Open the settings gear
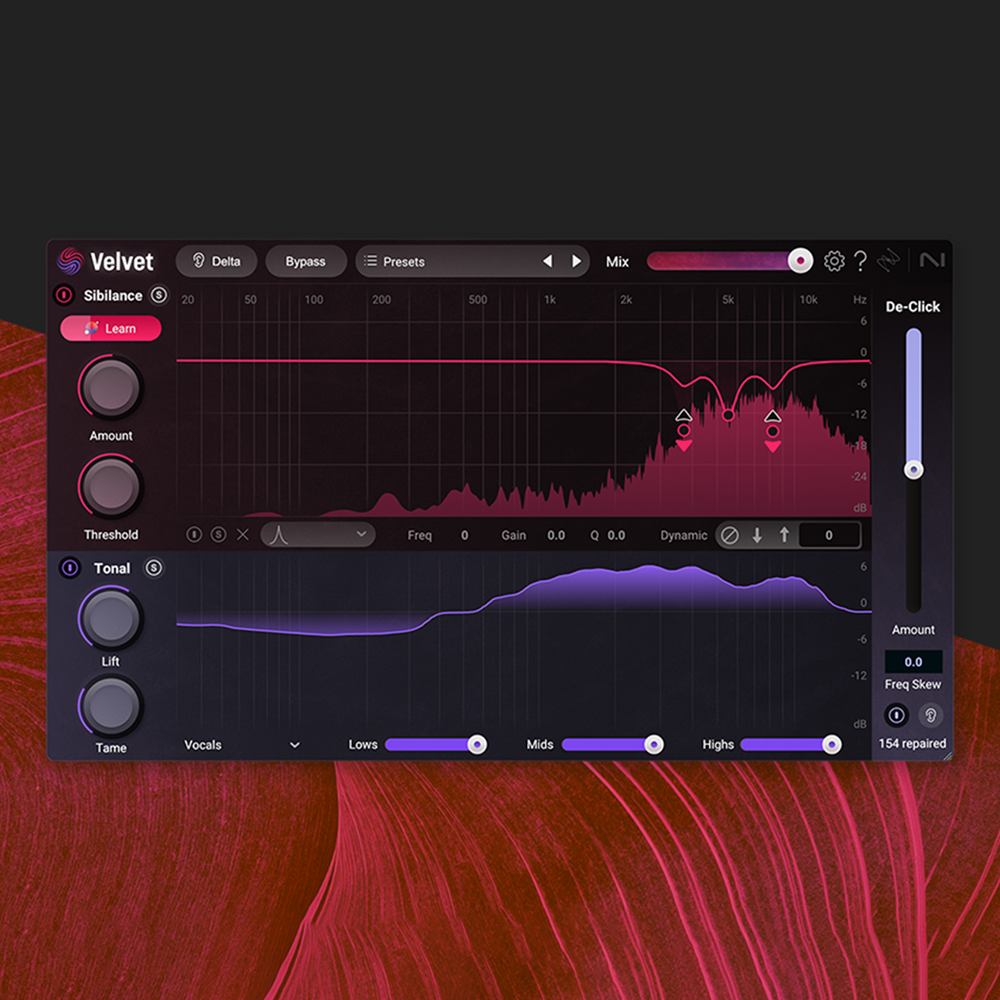Viewport: 1000px width, 1000px height. pyautogui.click(x=834, y=261)
